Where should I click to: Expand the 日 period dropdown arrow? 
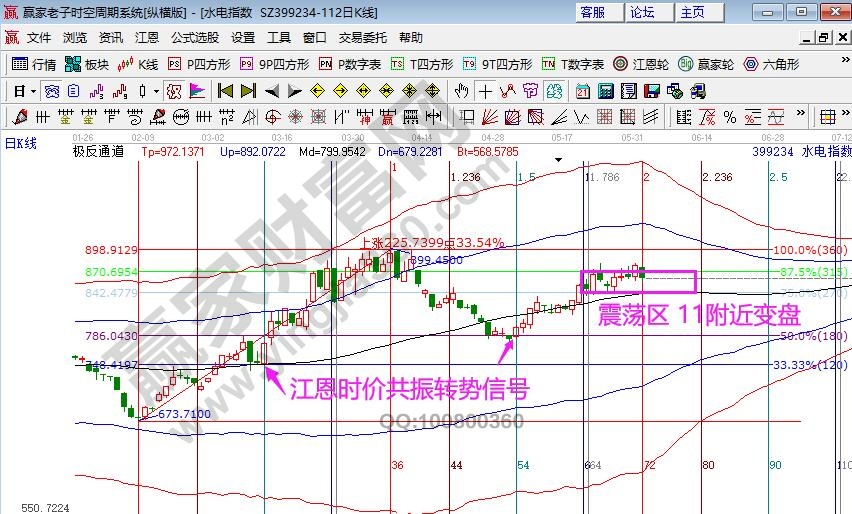[33, 91]
